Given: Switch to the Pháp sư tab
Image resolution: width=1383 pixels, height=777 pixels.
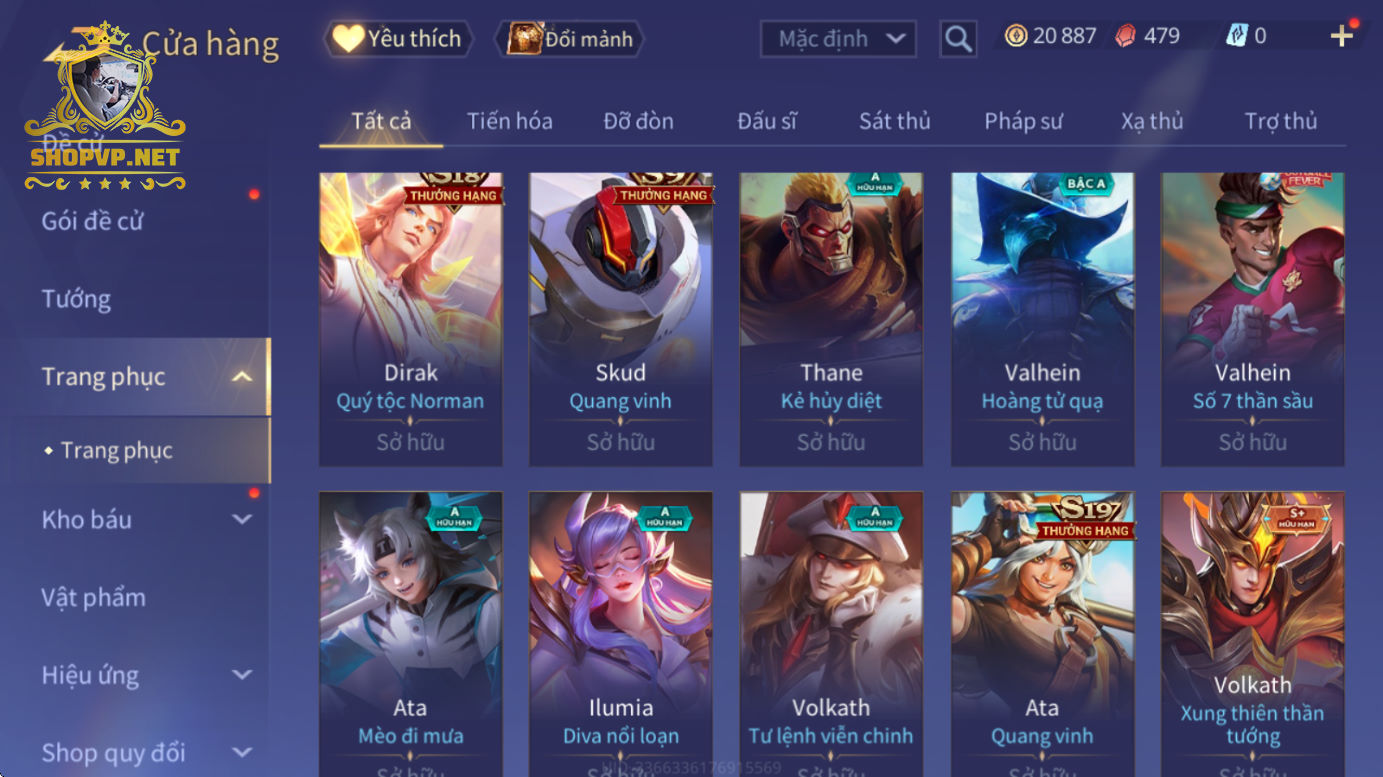Looking at the screenshot, I should pos(1023,121).
